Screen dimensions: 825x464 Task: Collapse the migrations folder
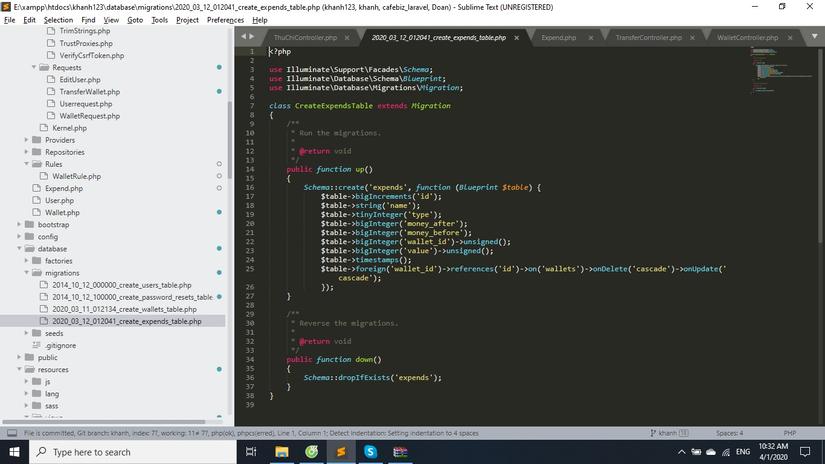(x=27, y=273)
